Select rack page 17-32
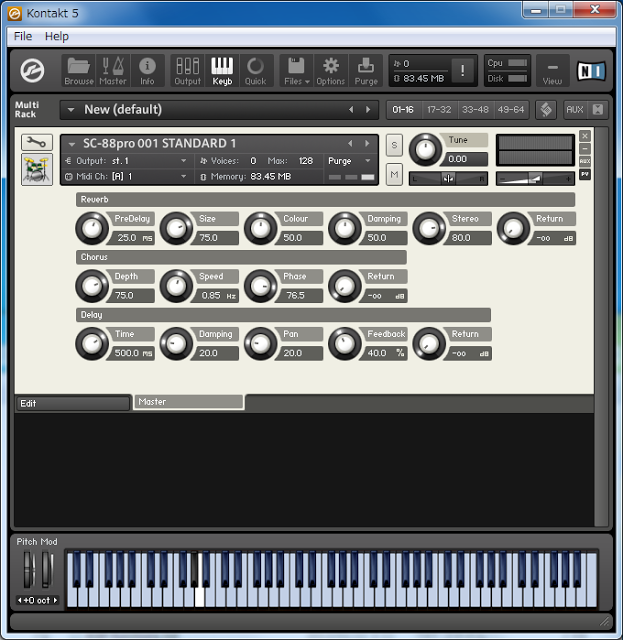The image size is (623, 640). 437,109
